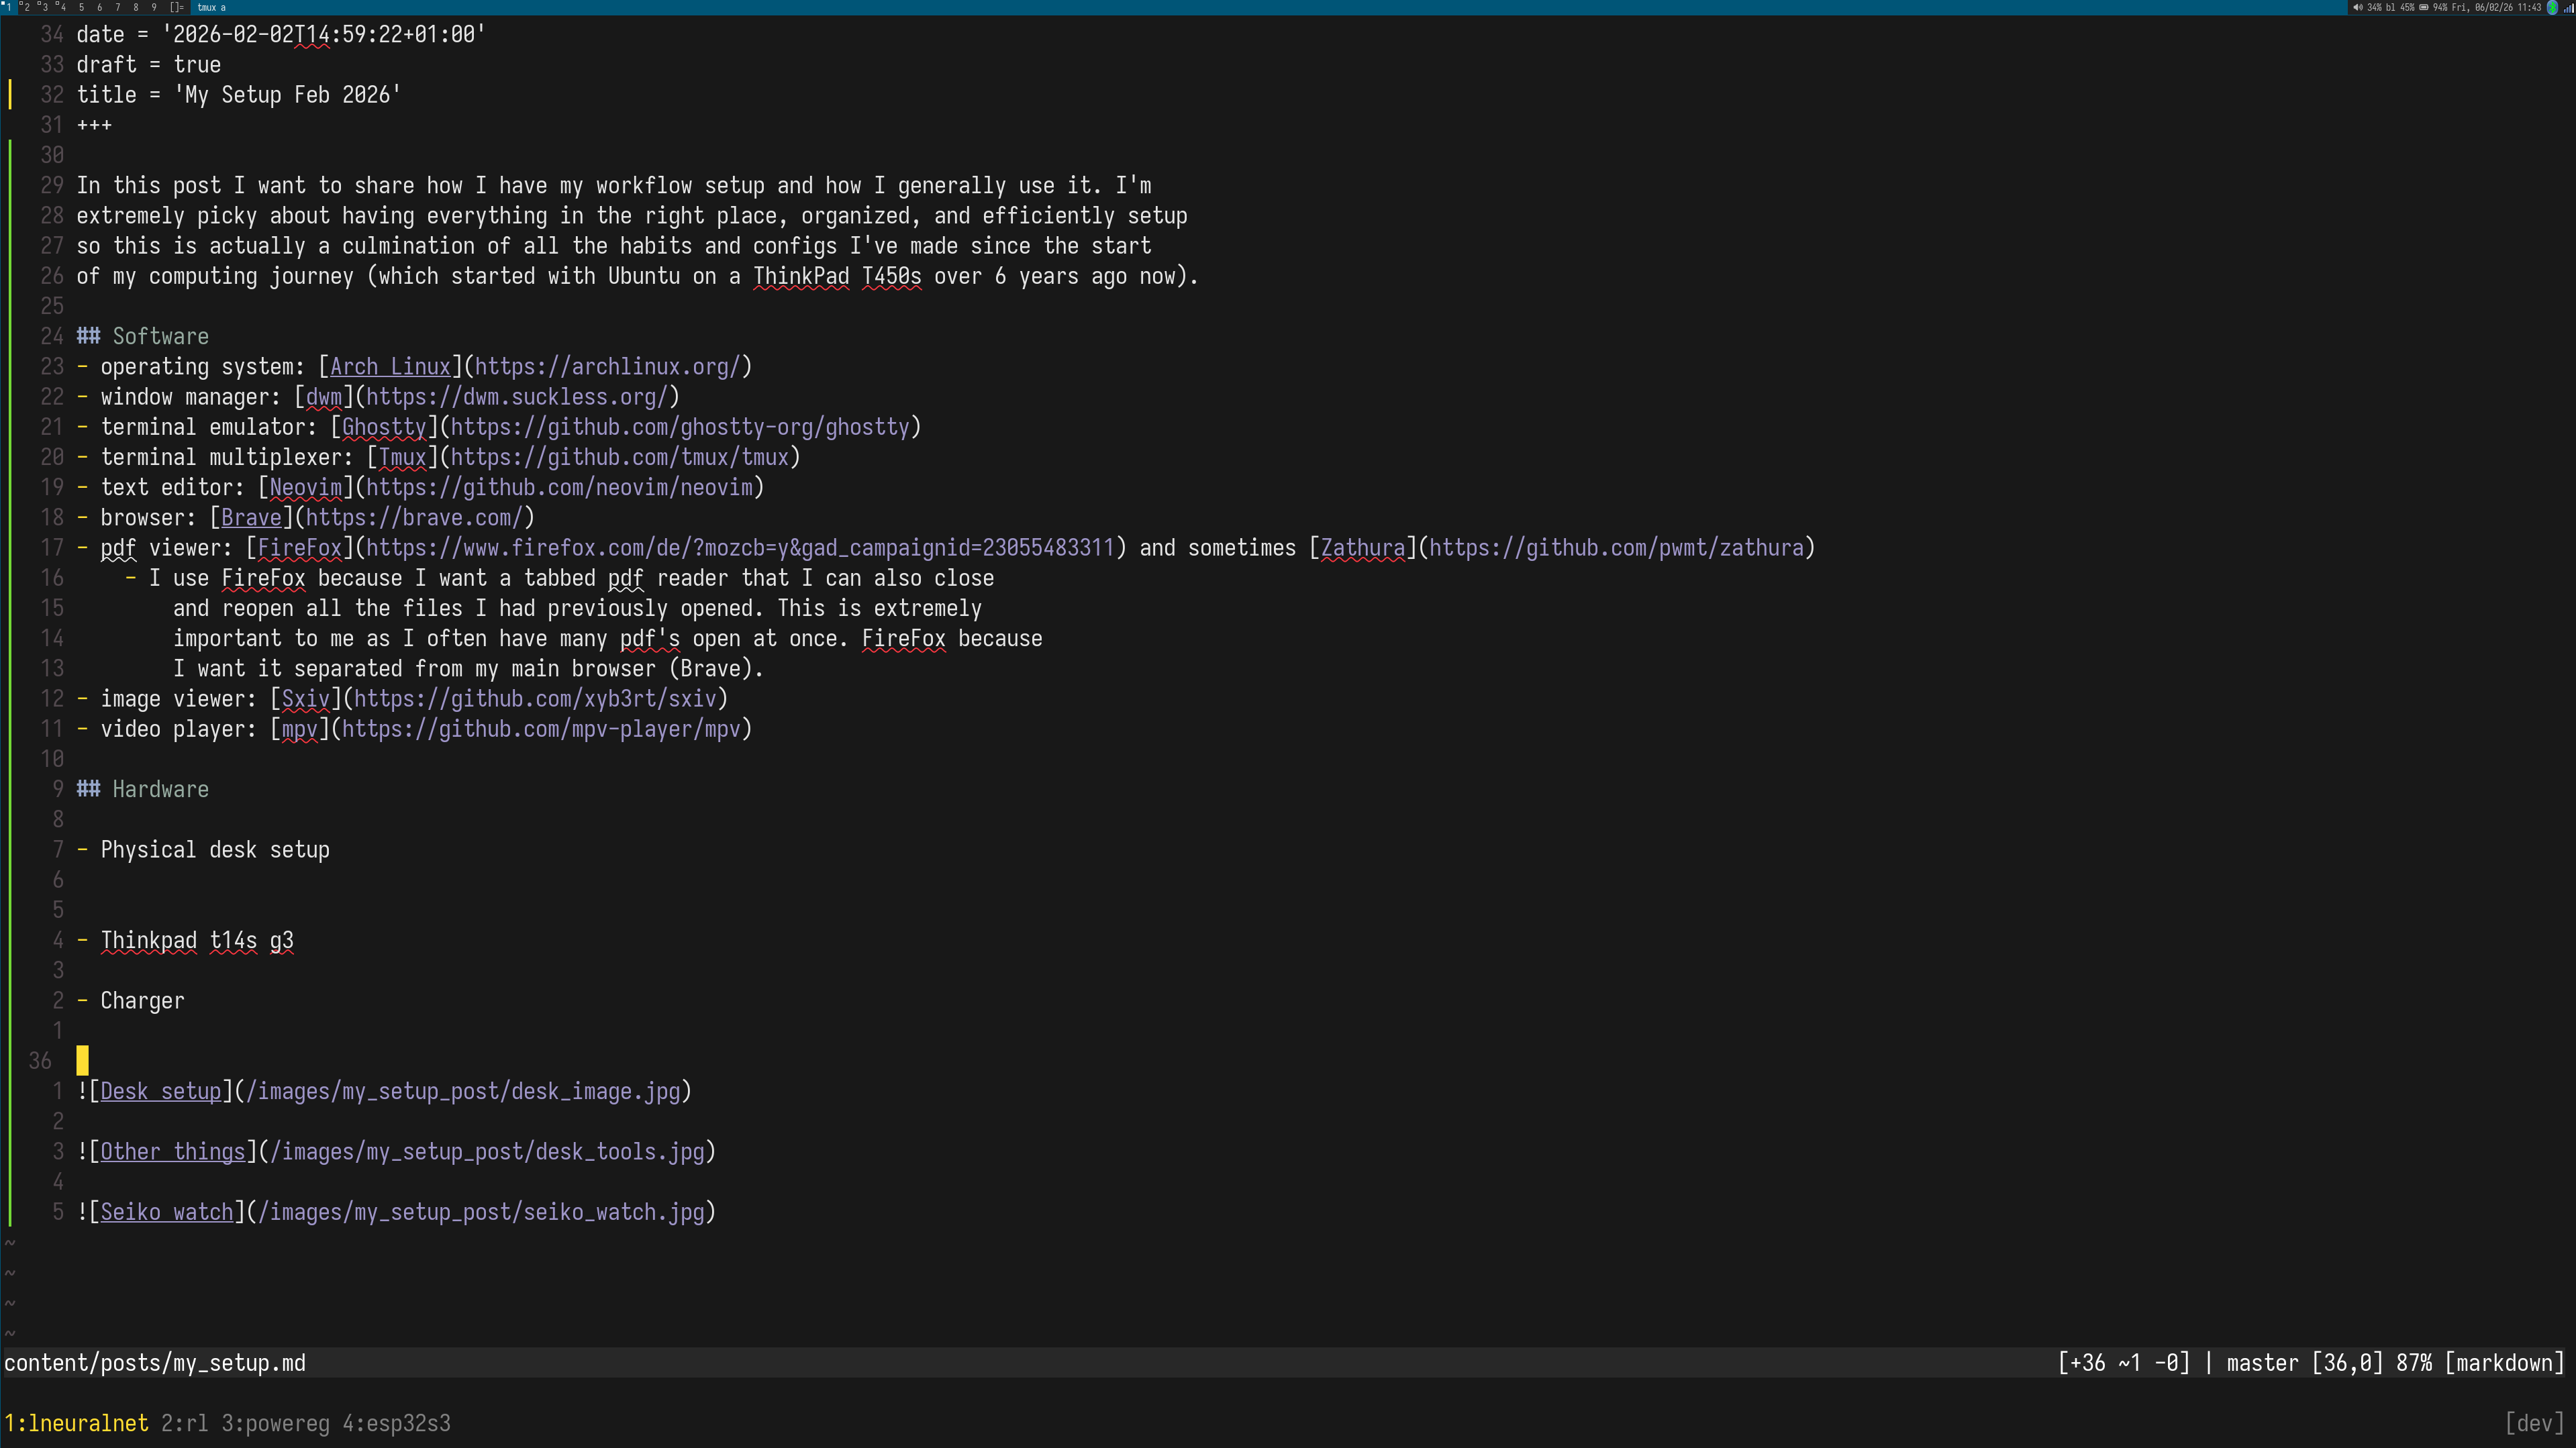
Task: Click the "Neovim" hyperlink
Action: pyautogui.click(x=306, y=487)
